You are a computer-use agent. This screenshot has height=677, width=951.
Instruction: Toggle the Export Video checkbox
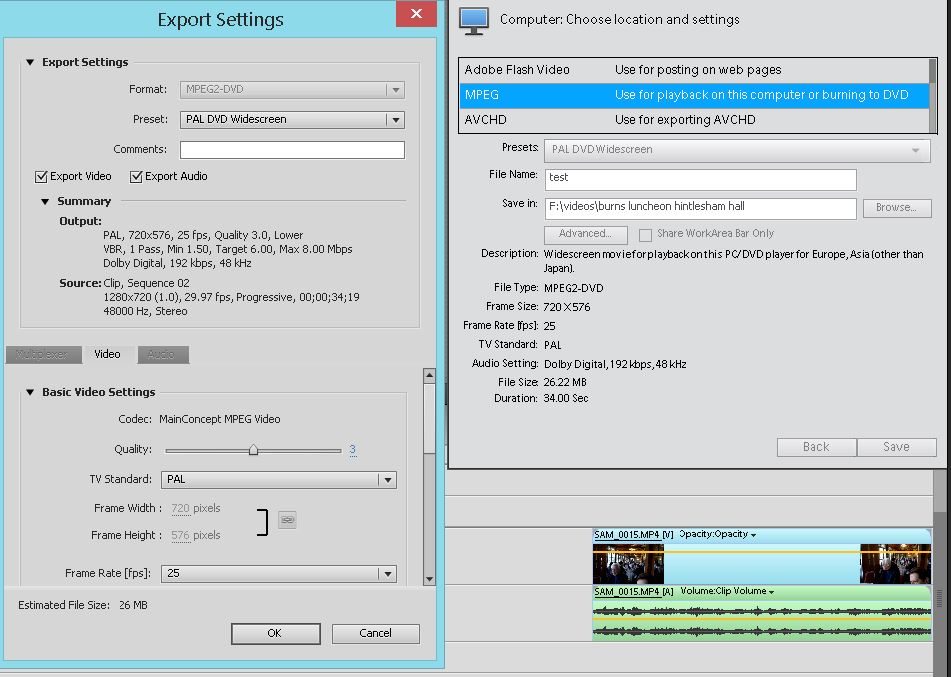pos(42,177)
